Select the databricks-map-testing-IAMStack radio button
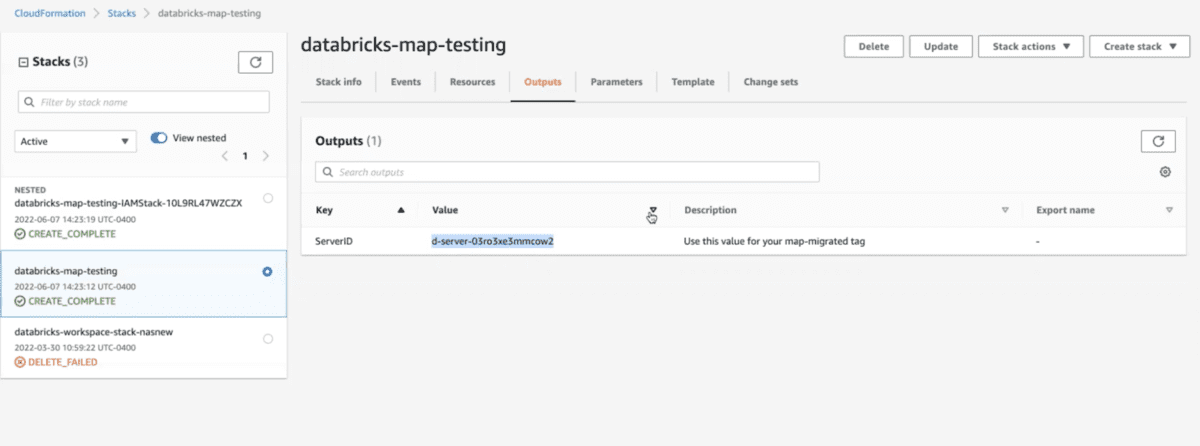This screenshot has height=446, width=1200. tap(267, 198)
